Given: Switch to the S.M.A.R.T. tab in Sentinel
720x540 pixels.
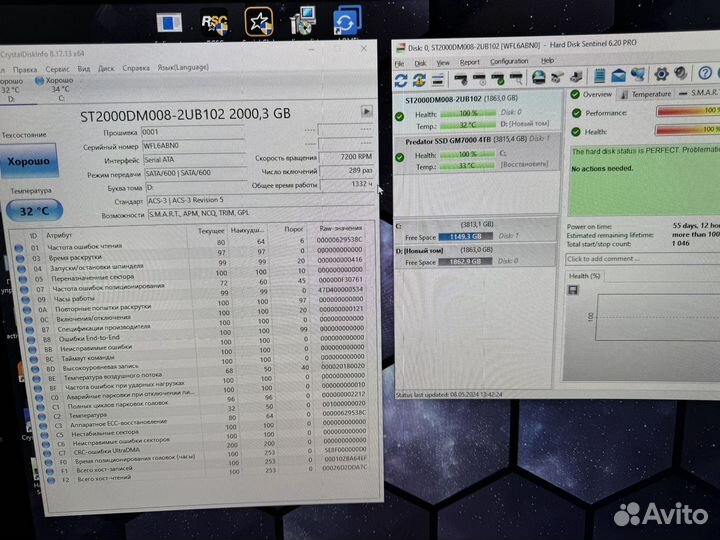Looking at the screenshot, I should tap(698, 93).
